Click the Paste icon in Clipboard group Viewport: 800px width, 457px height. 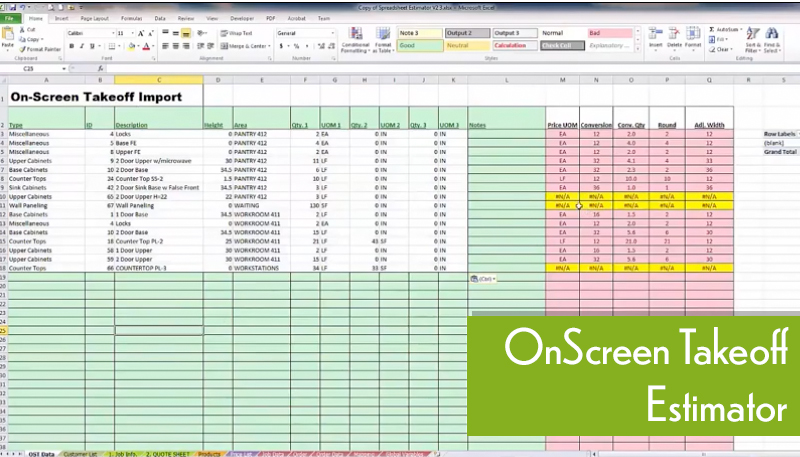coord(8,35)
